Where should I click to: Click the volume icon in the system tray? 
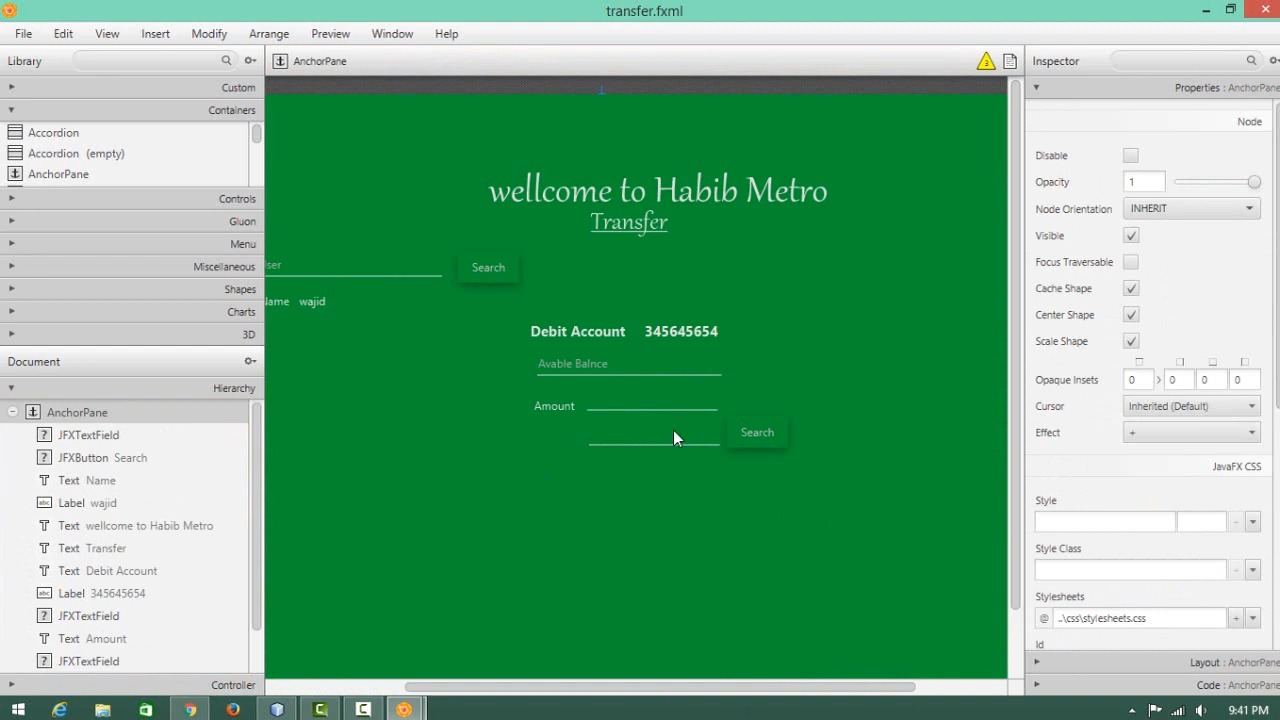tap(1200, 710)
